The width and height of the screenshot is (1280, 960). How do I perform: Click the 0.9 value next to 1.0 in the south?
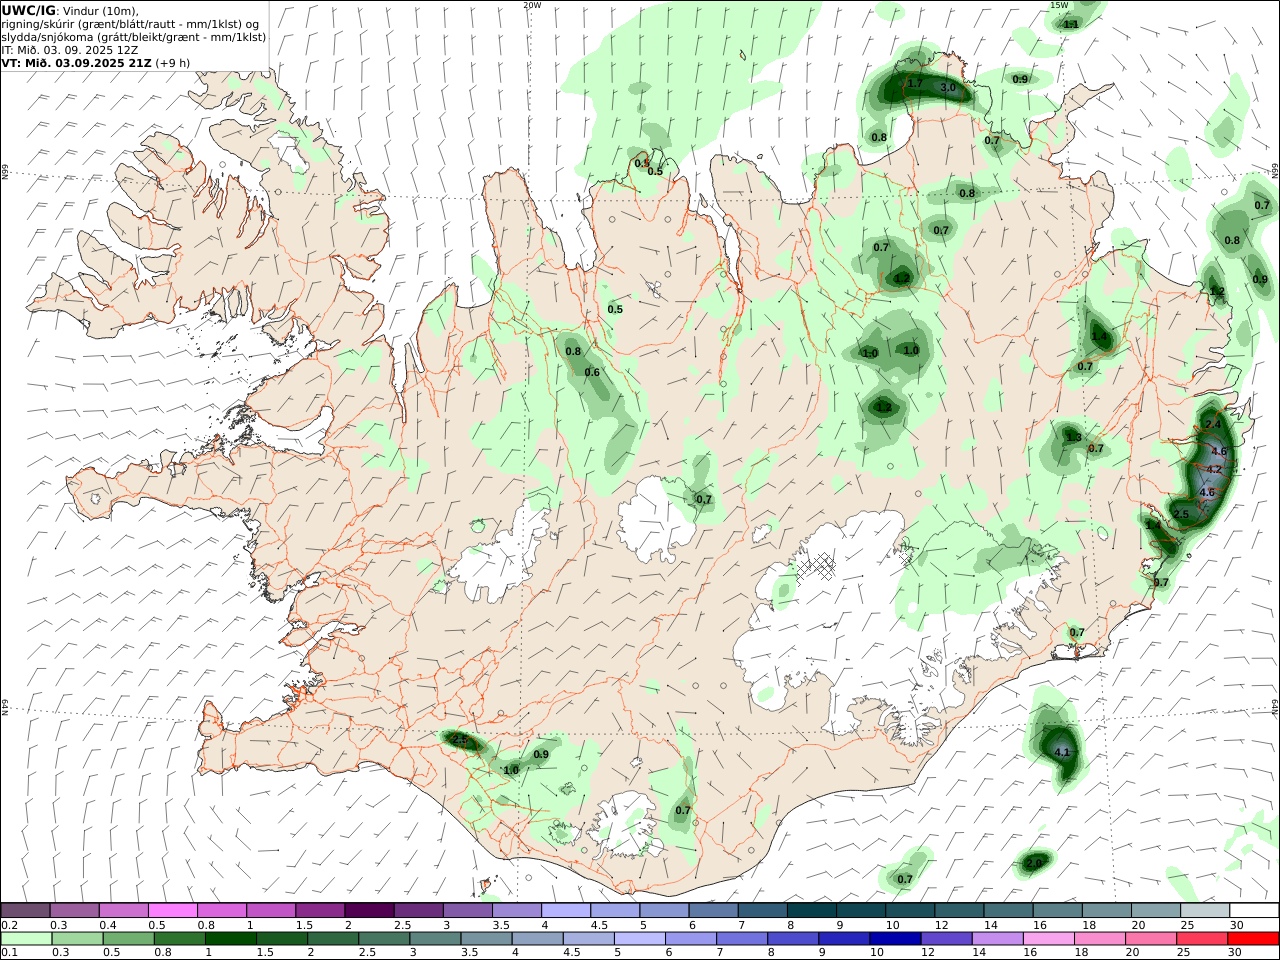click(541, 754)
